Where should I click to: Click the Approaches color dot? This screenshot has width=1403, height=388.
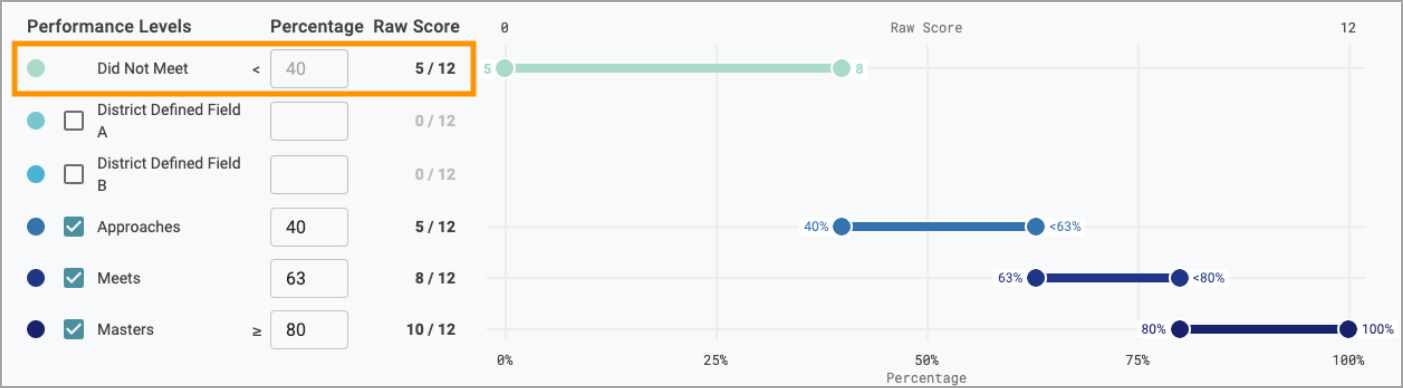coord(36,227)
